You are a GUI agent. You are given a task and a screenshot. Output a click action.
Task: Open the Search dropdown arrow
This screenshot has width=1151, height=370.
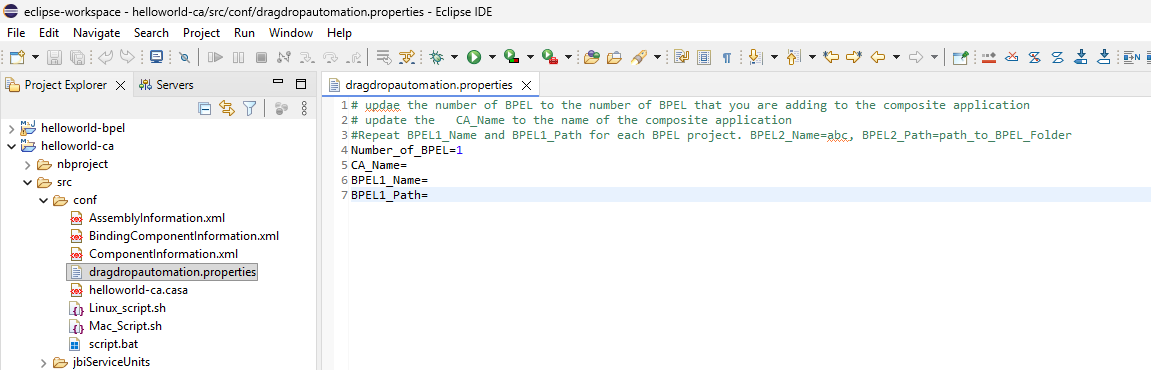click(657, 57)
